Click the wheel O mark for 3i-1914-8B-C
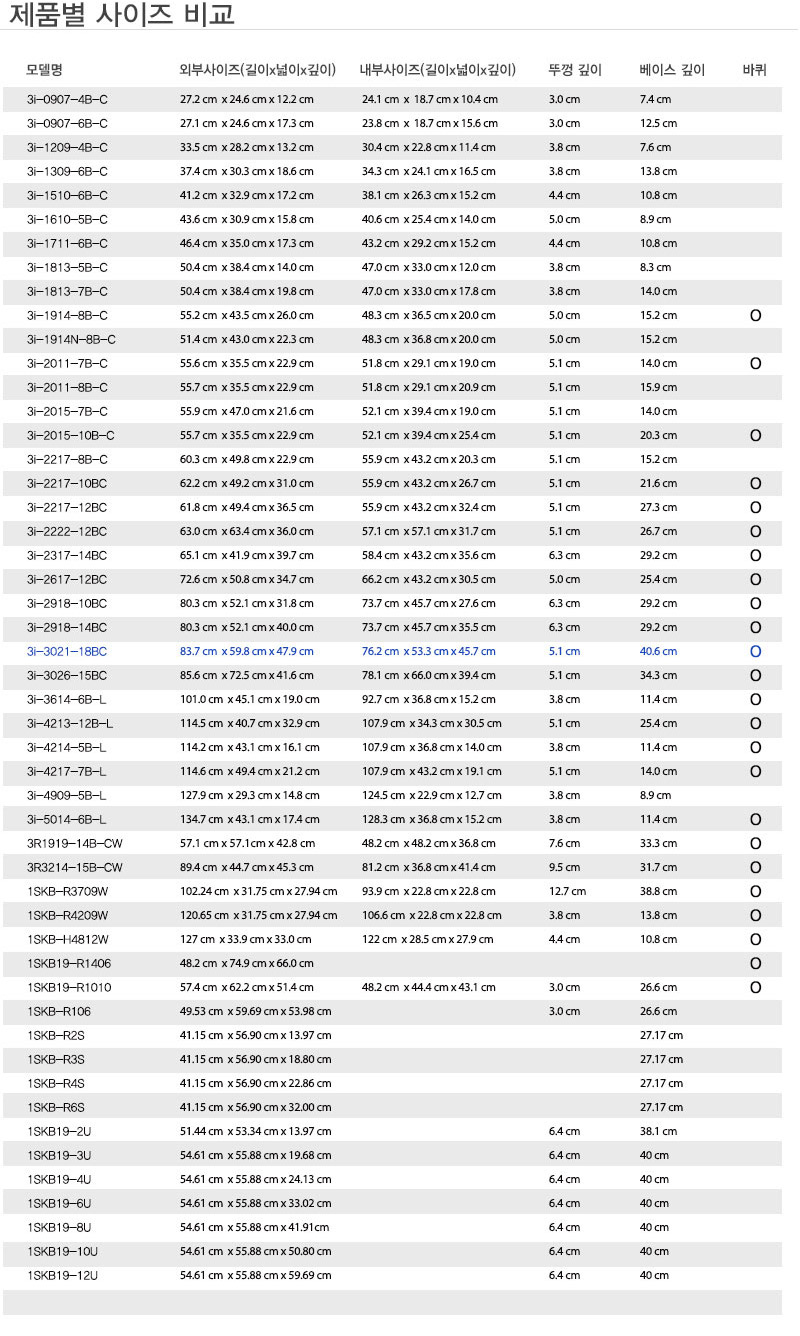 755,316
